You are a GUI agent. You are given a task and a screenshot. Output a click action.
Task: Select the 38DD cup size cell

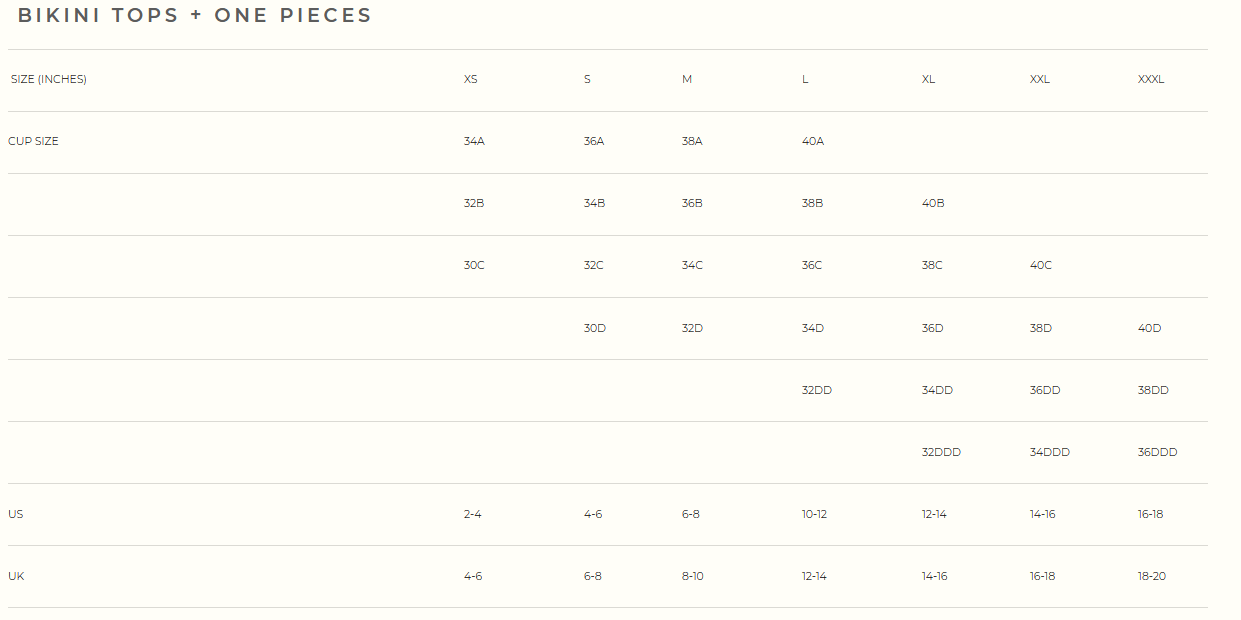(x=1153, y=391)
